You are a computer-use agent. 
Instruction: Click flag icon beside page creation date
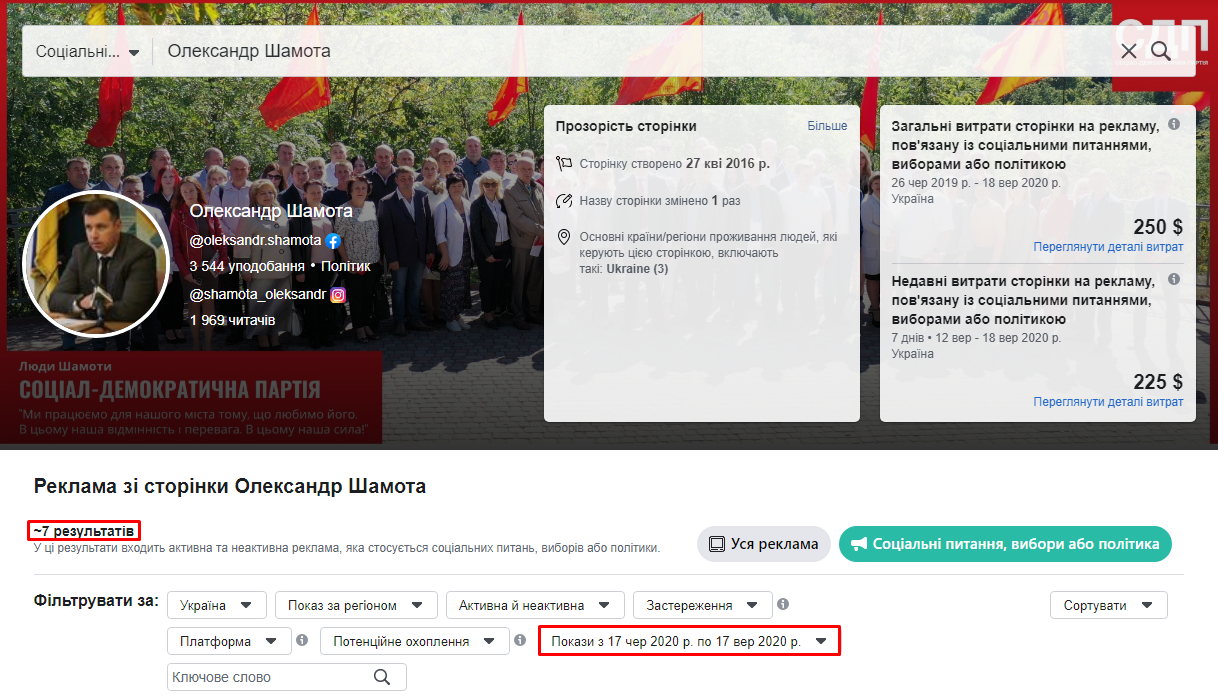pos(565,163)
